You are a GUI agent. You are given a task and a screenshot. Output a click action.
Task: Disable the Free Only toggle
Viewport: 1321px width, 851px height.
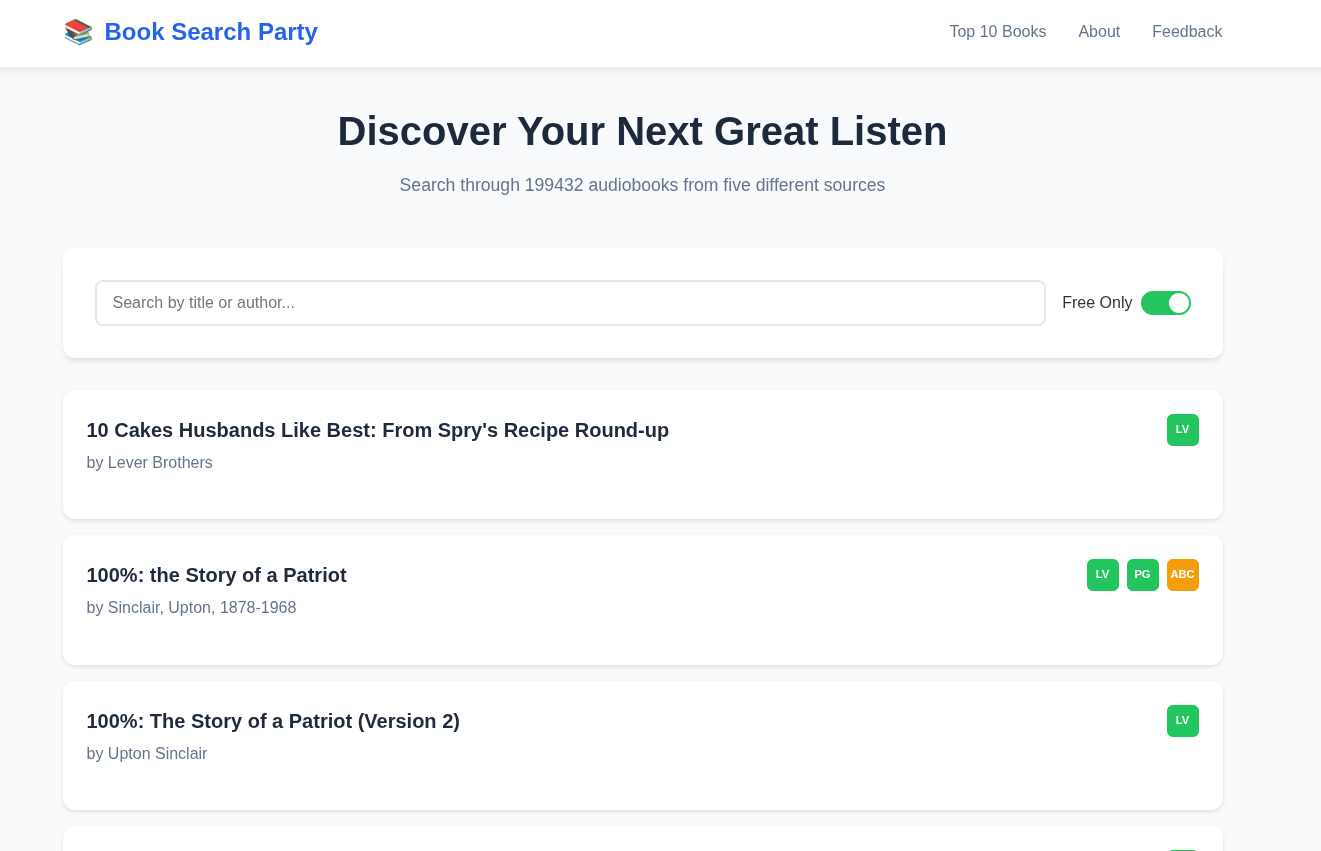coord(1166,302)
